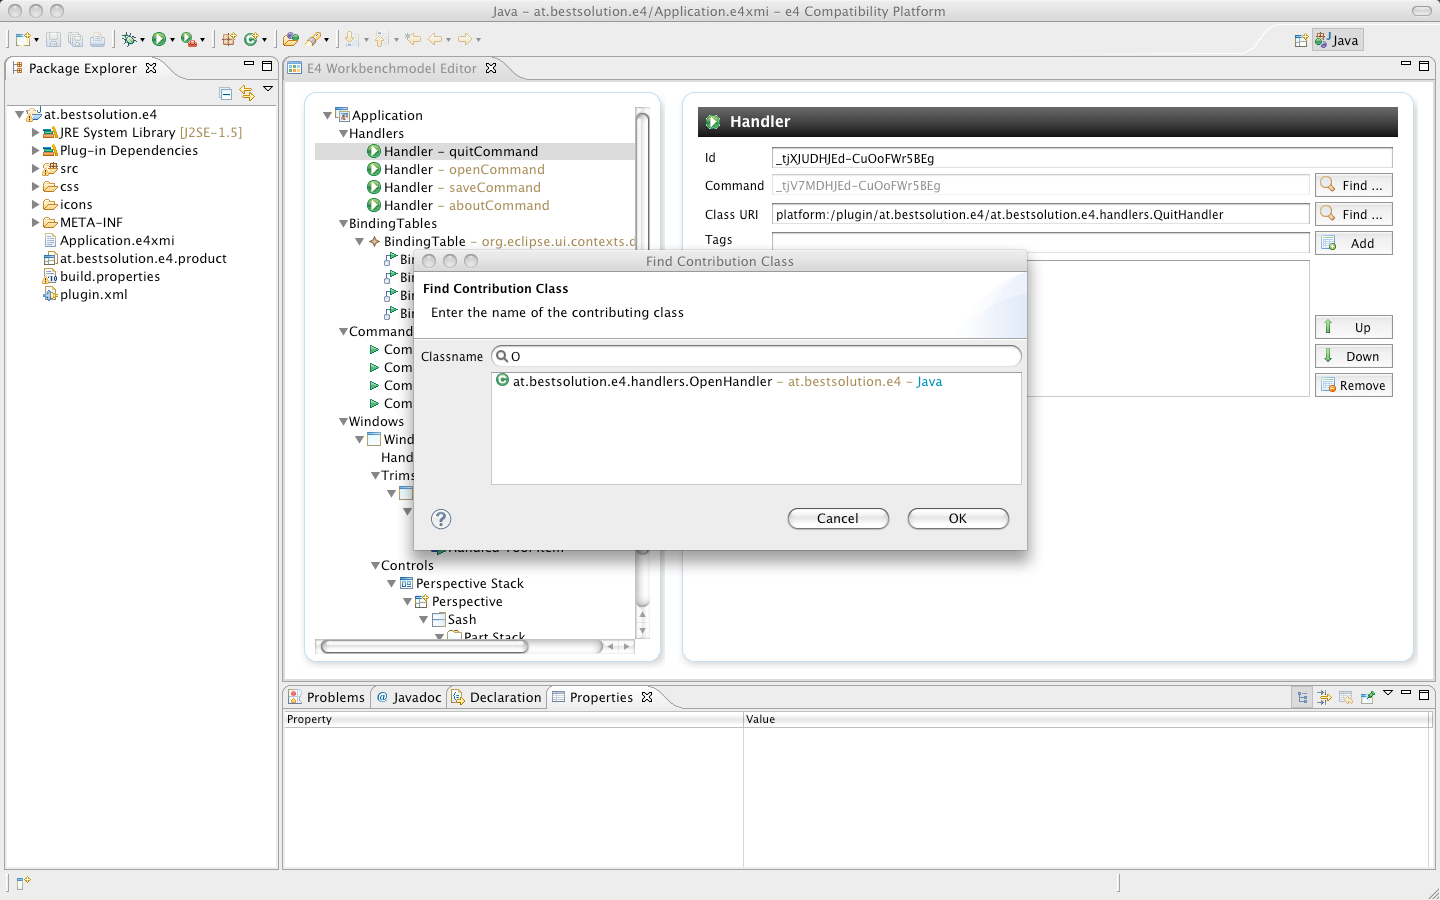1440x900 pixels.
Task: Click the Open Perspective icon beside Java
Action: click(x=1301, y=40)
